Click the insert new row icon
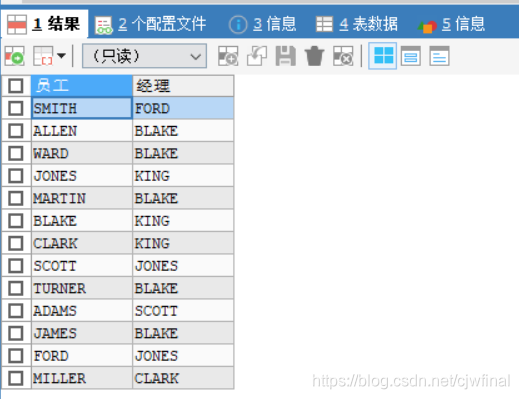The width and height of the screenshot is (519, 399). tap(228, 56)
